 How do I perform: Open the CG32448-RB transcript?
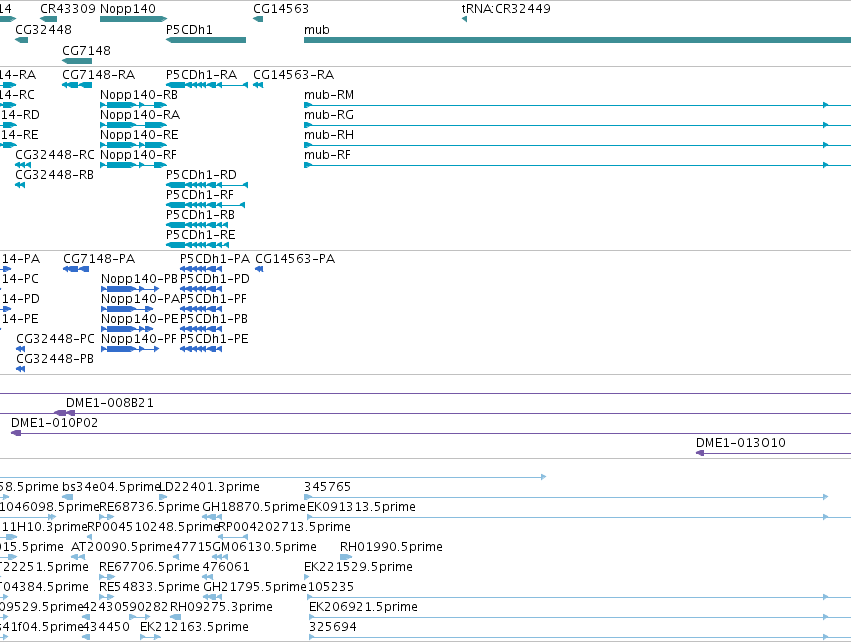pyautogui.click(x=54, y=175)
